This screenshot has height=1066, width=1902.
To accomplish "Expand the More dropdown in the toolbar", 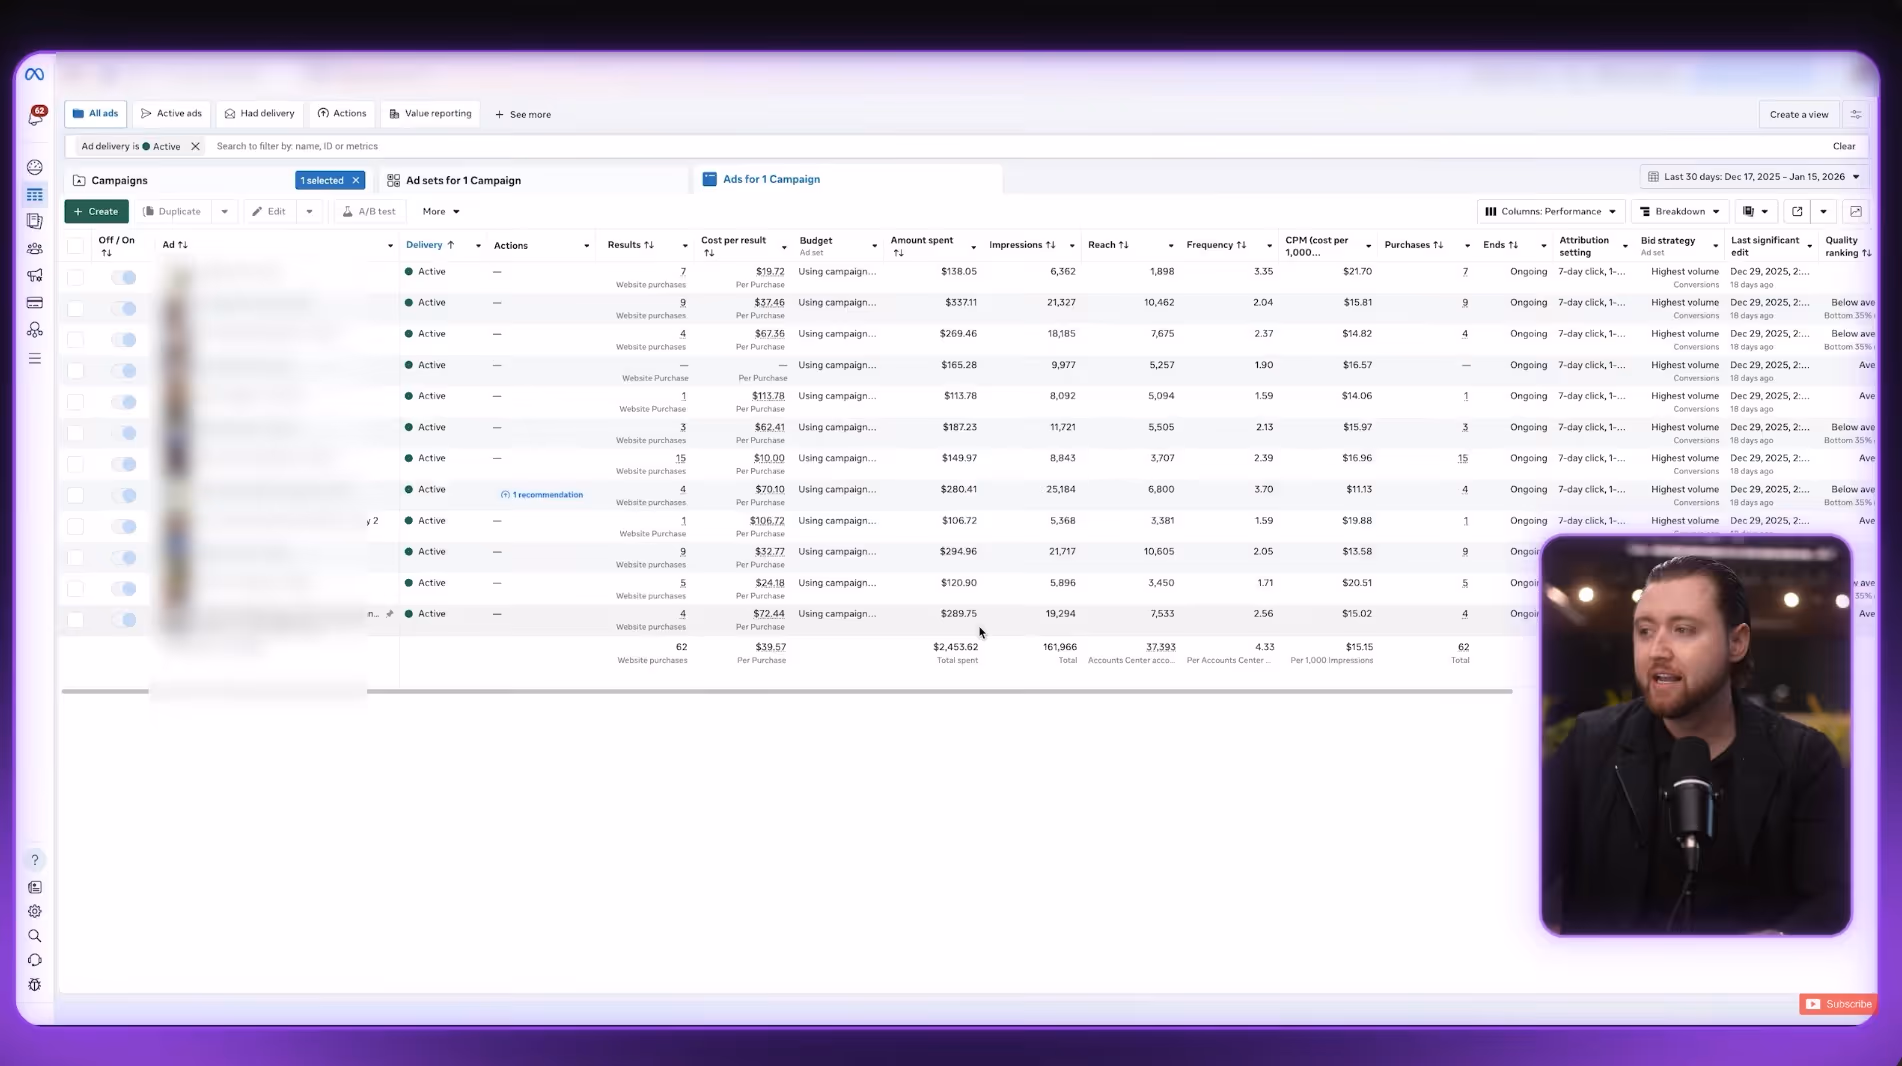I will pyautogui.click(x=441, y=211).
